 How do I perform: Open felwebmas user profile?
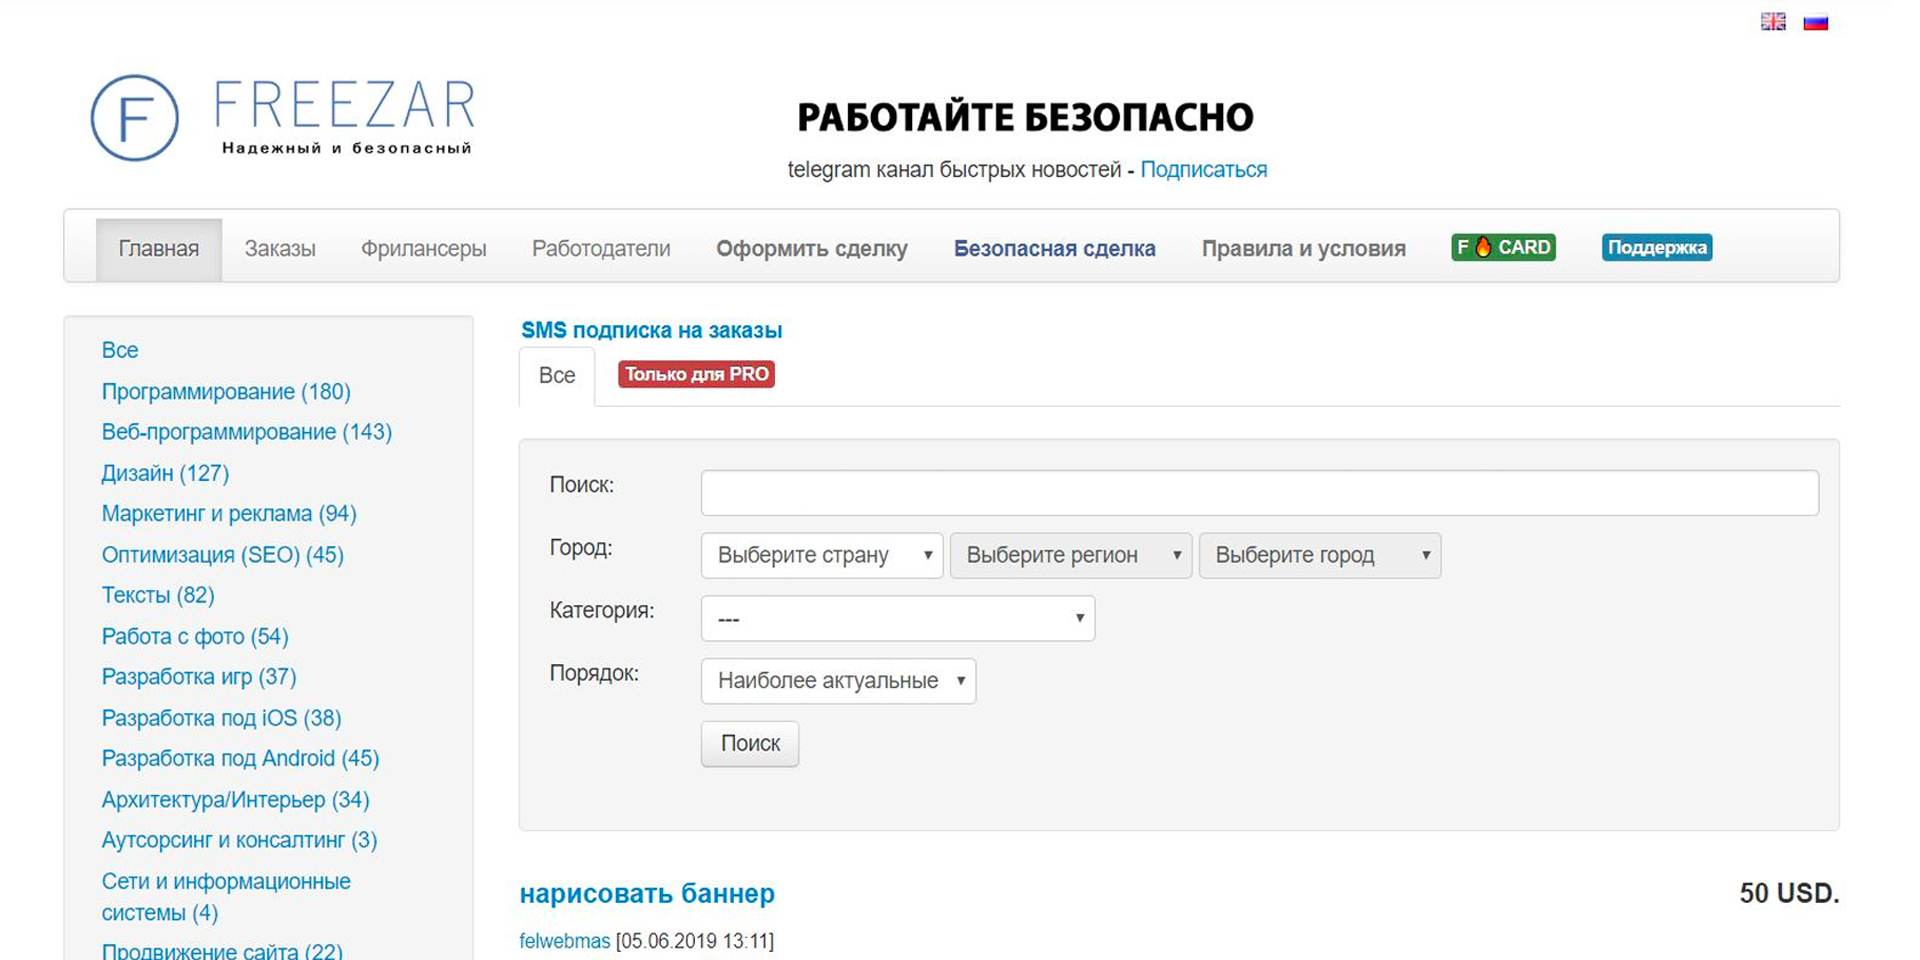565,941
